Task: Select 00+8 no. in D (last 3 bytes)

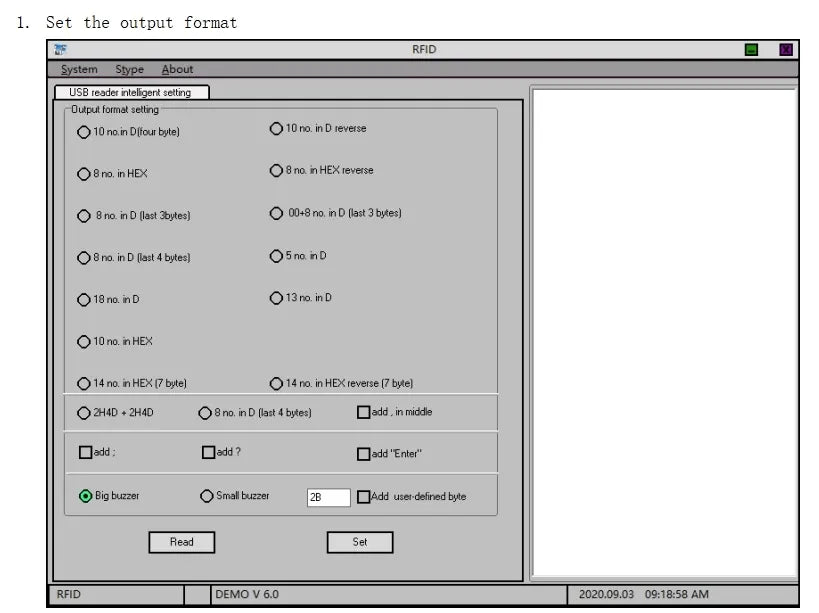Action: (x=276, y=214)
